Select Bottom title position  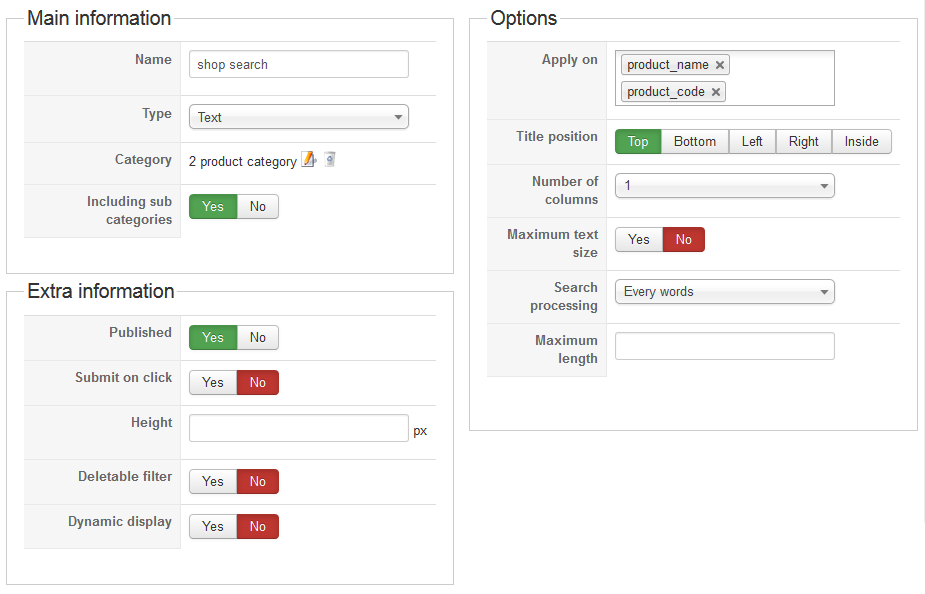click(x=695, y=142)
